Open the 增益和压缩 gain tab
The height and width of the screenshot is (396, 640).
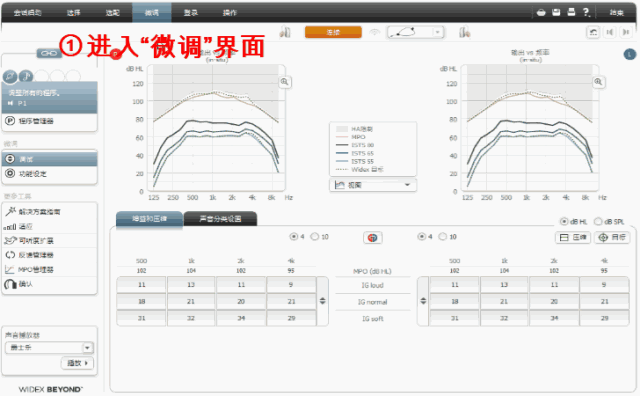(x=149, y=219)
